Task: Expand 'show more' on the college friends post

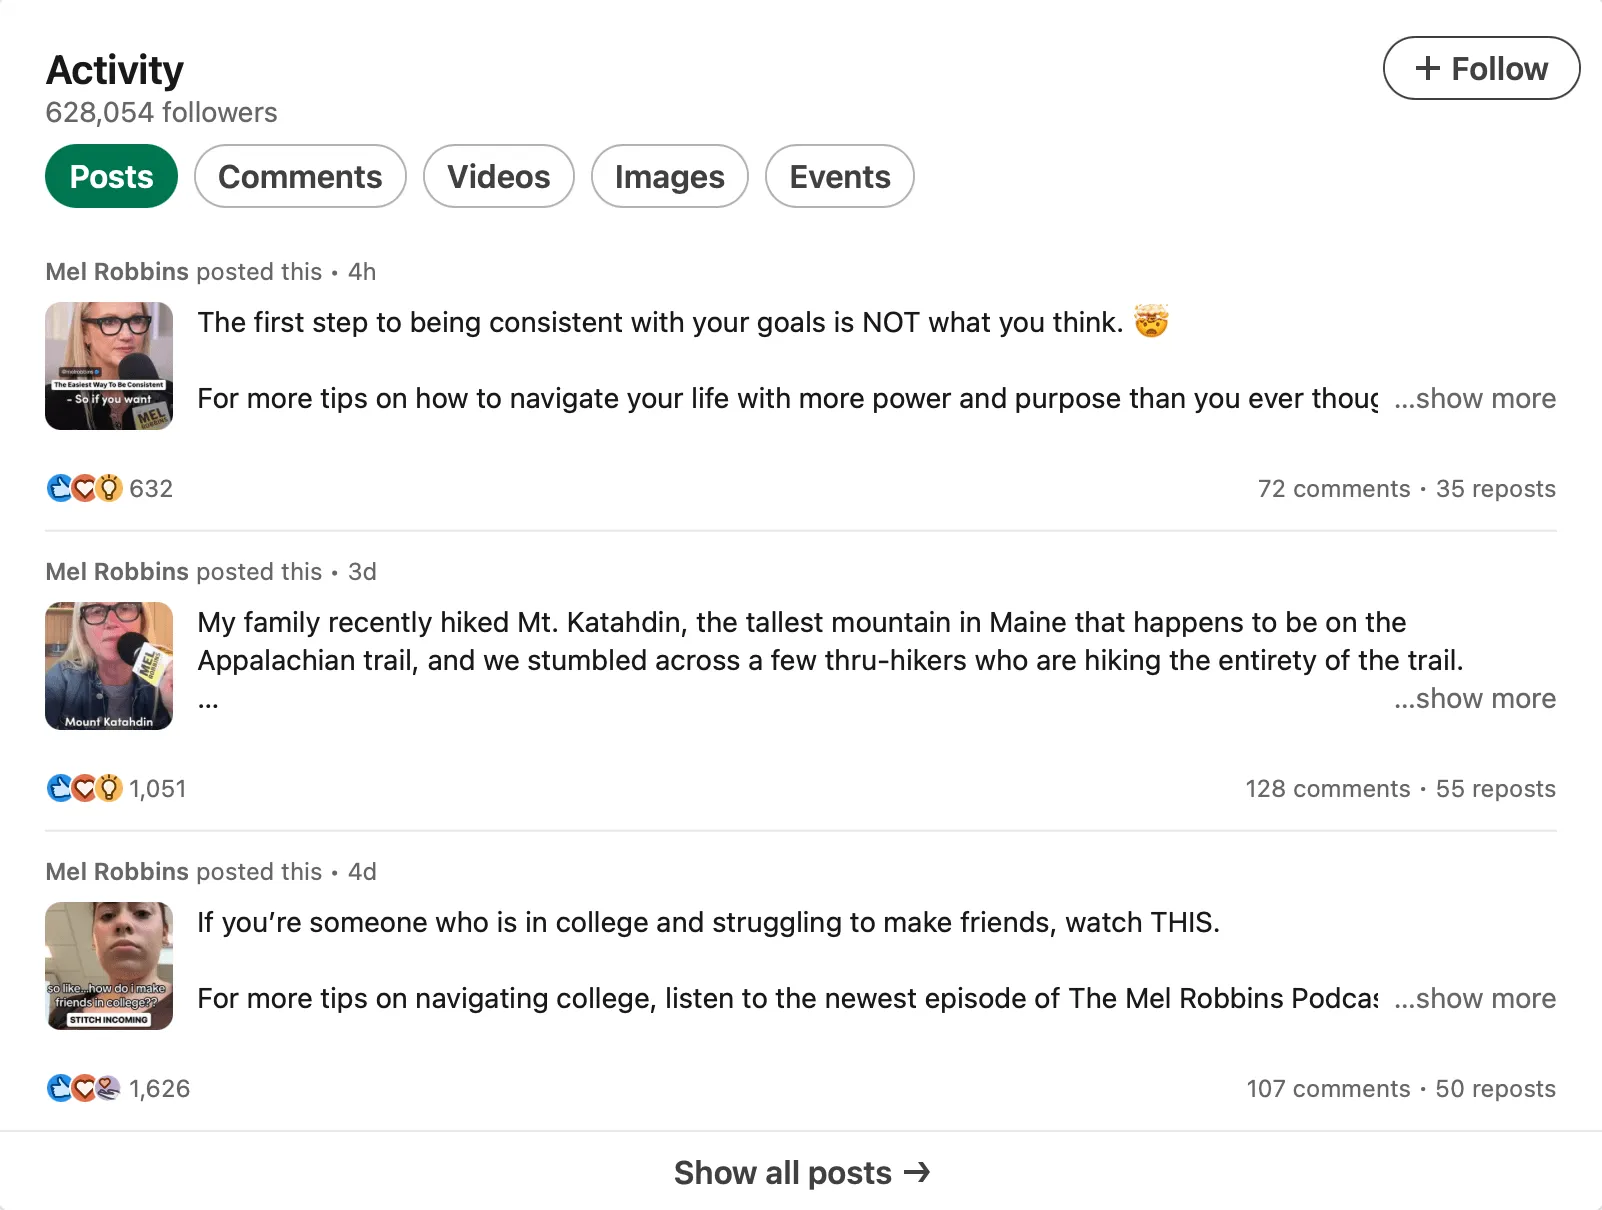Action: (x=1475, y=998)
